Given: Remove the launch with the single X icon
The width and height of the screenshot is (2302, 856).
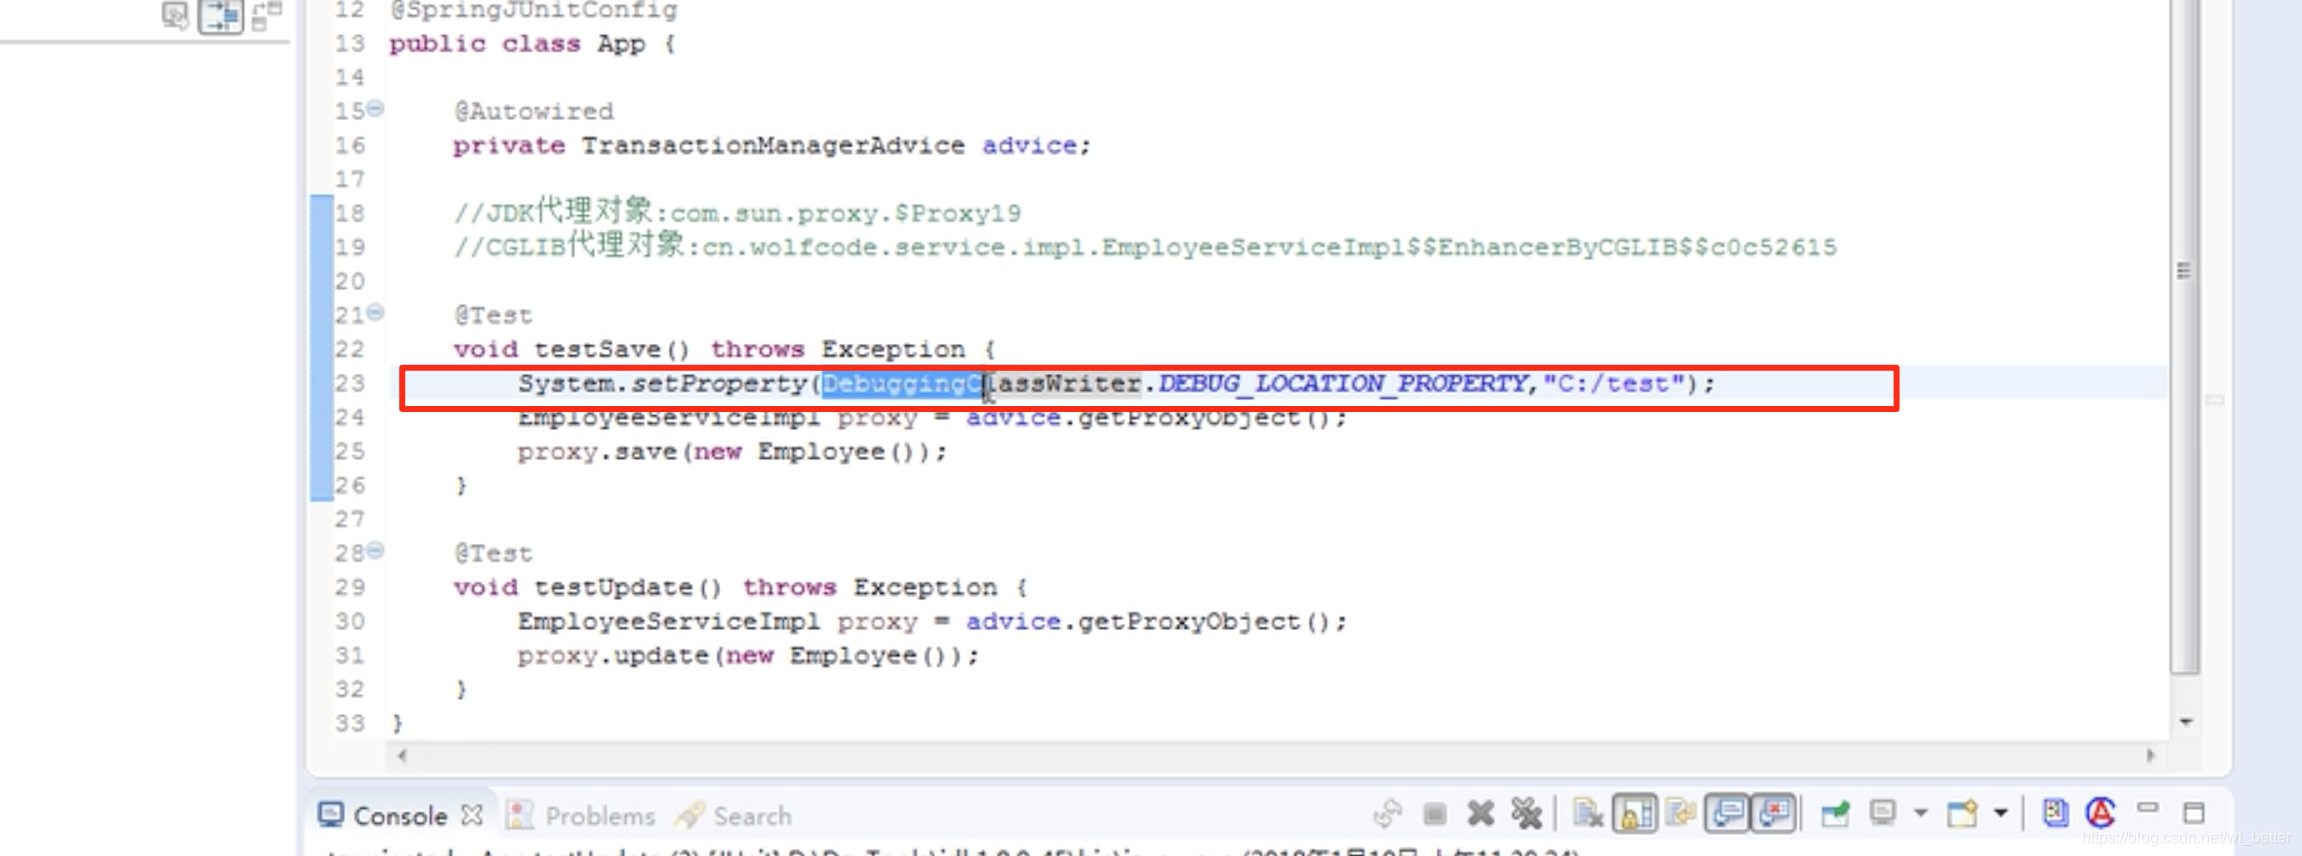Looking at the screenshot, I should pyautogui.click(x=1481, y=814).
